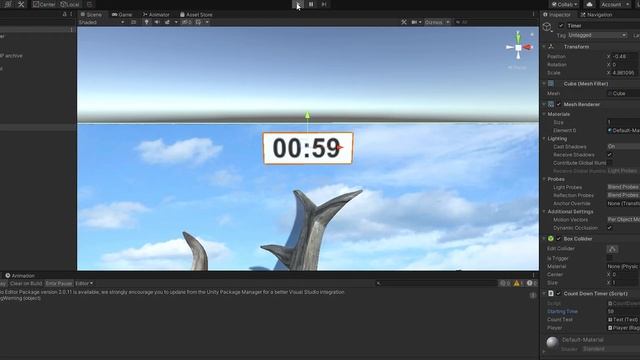Open the Shaded draw mode dropdown
Image resolution: width=640 pixels, height=360 pixels.
102,22
